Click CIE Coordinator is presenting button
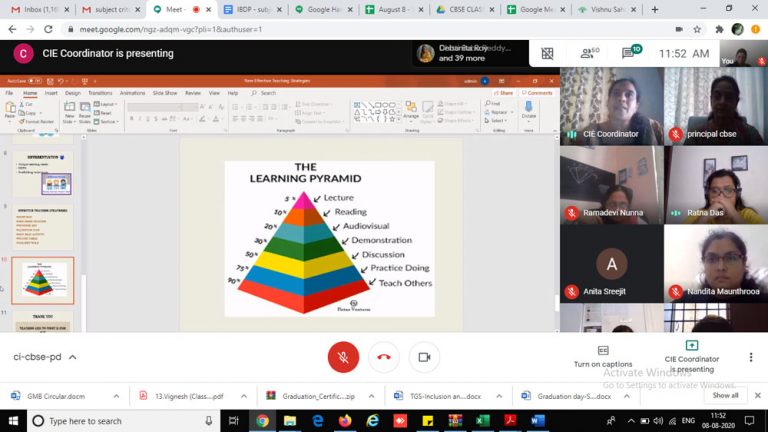The height and width of the screenshot is (432, 768). (692, 357)
